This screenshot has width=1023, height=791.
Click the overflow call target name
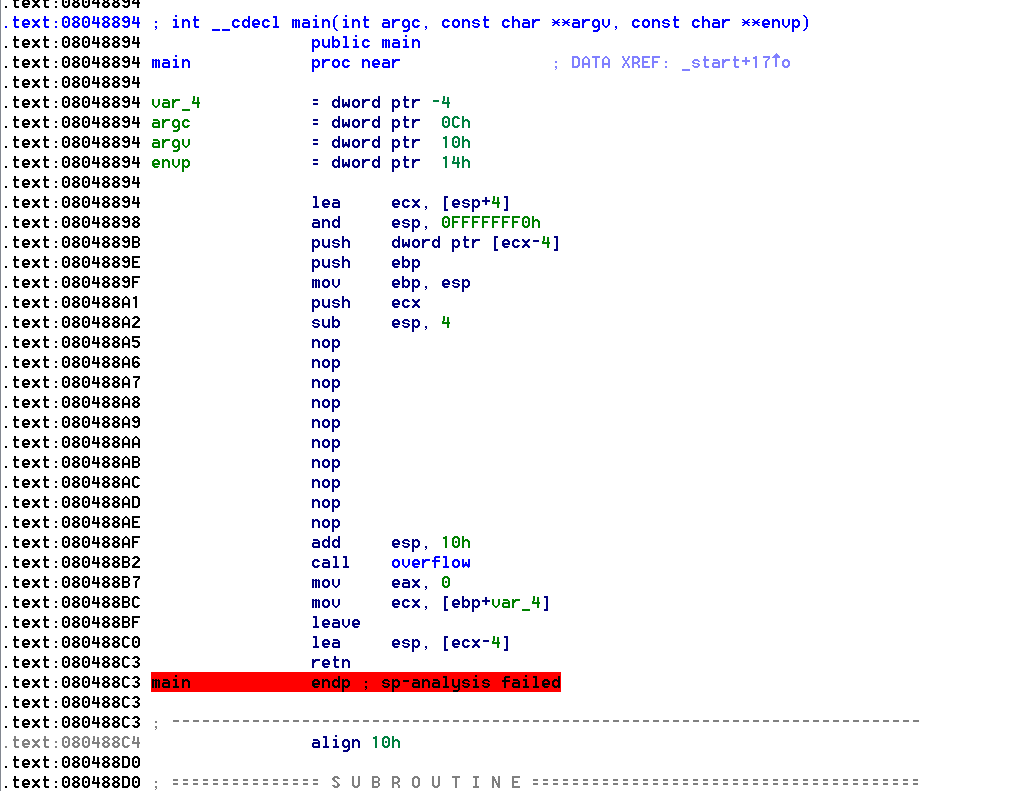(430, 562)
